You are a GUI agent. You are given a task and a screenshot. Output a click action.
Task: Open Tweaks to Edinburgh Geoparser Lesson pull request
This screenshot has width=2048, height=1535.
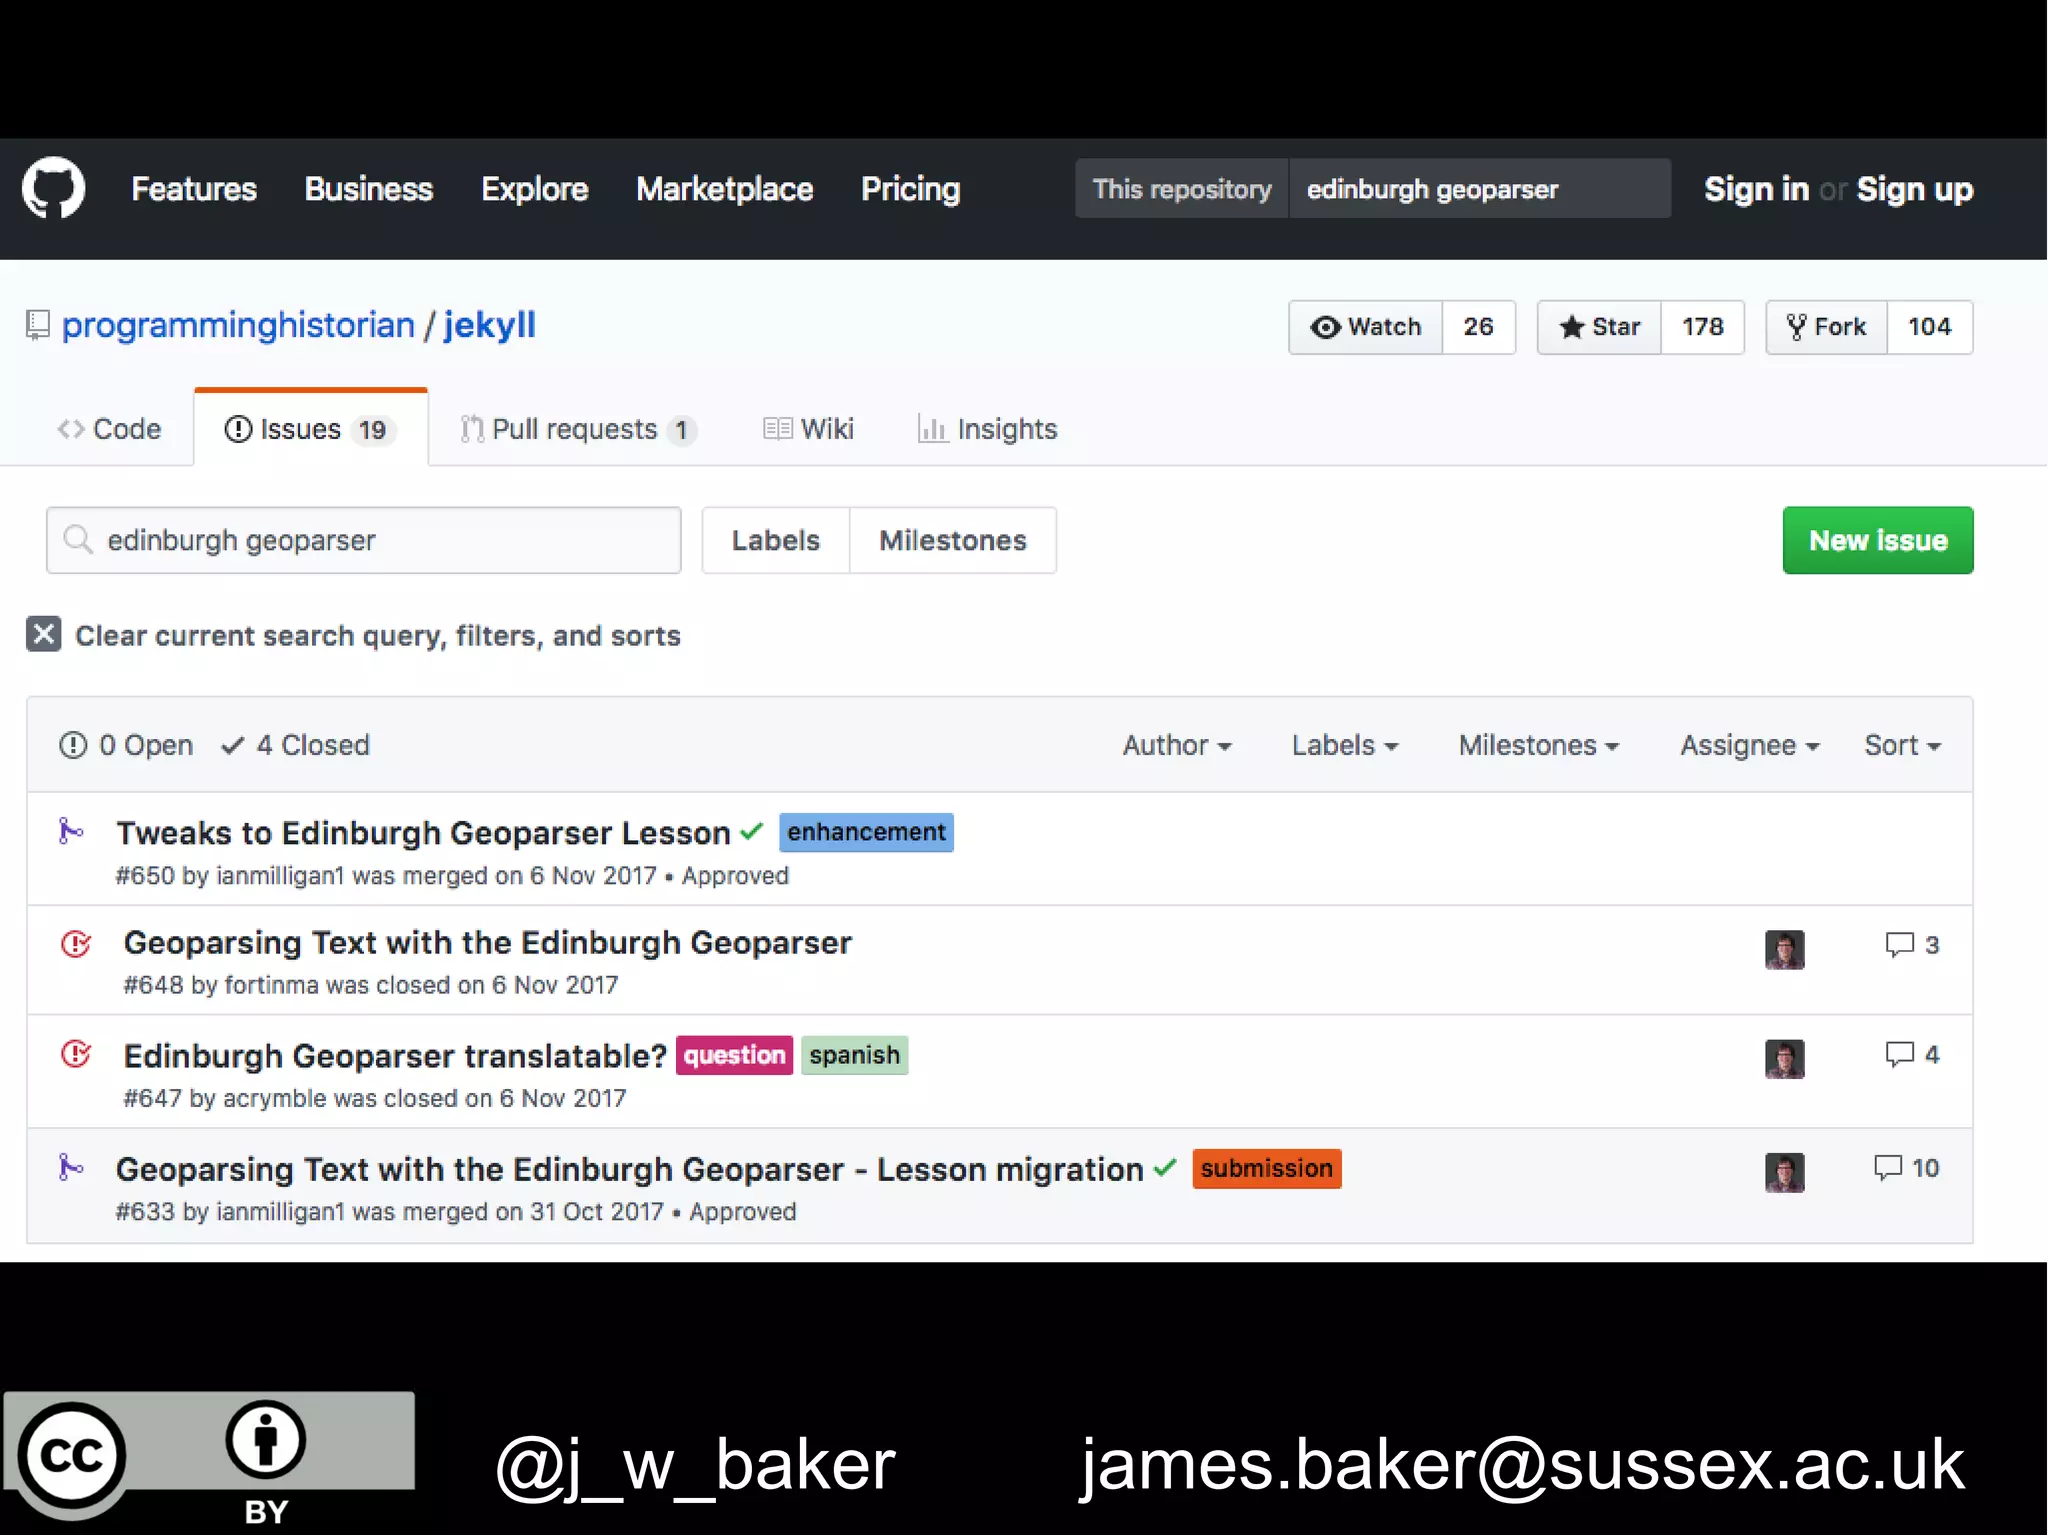(424, 833)
